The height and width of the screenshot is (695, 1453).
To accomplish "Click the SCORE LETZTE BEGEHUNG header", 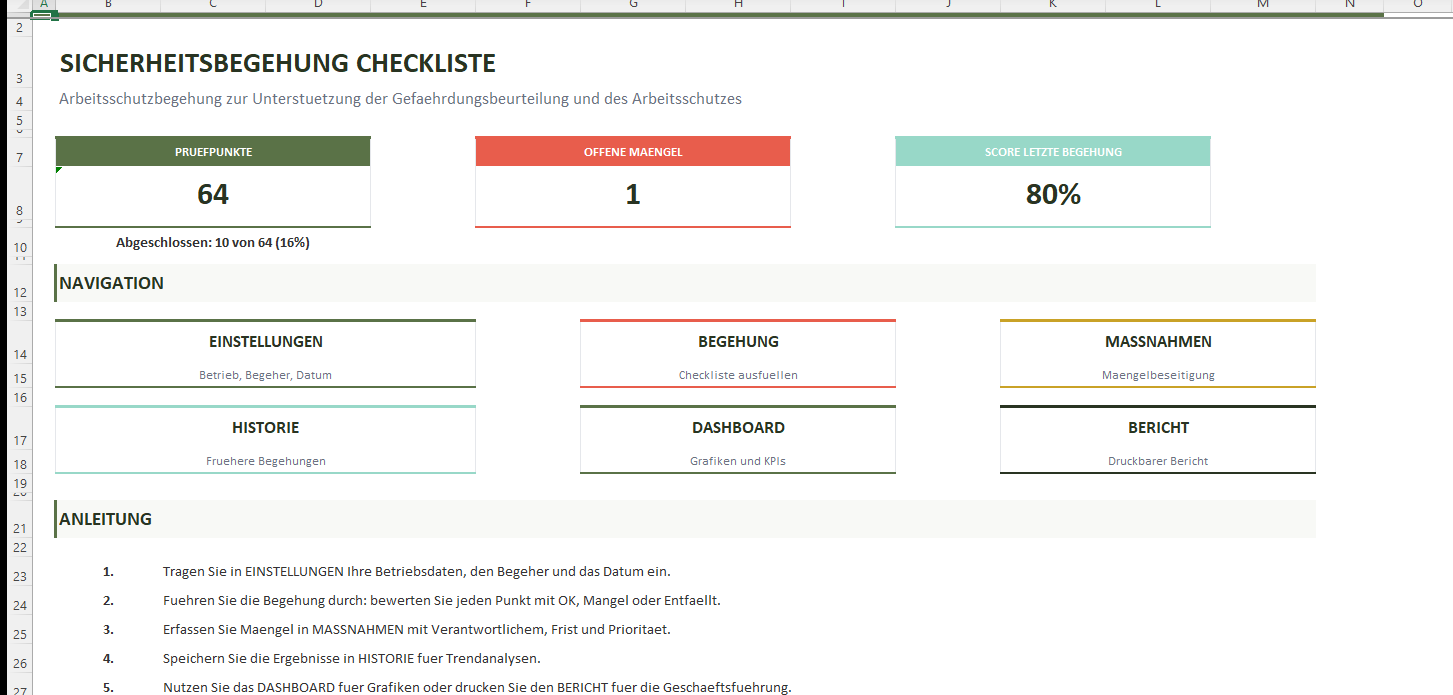I will click(x=1052, y=152).
